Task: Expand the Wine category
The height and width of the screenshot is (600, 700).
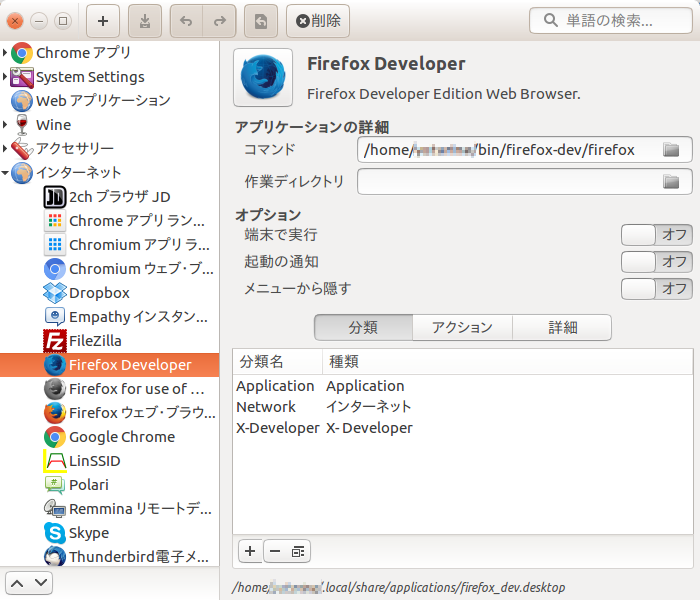Action: point(4,125)
